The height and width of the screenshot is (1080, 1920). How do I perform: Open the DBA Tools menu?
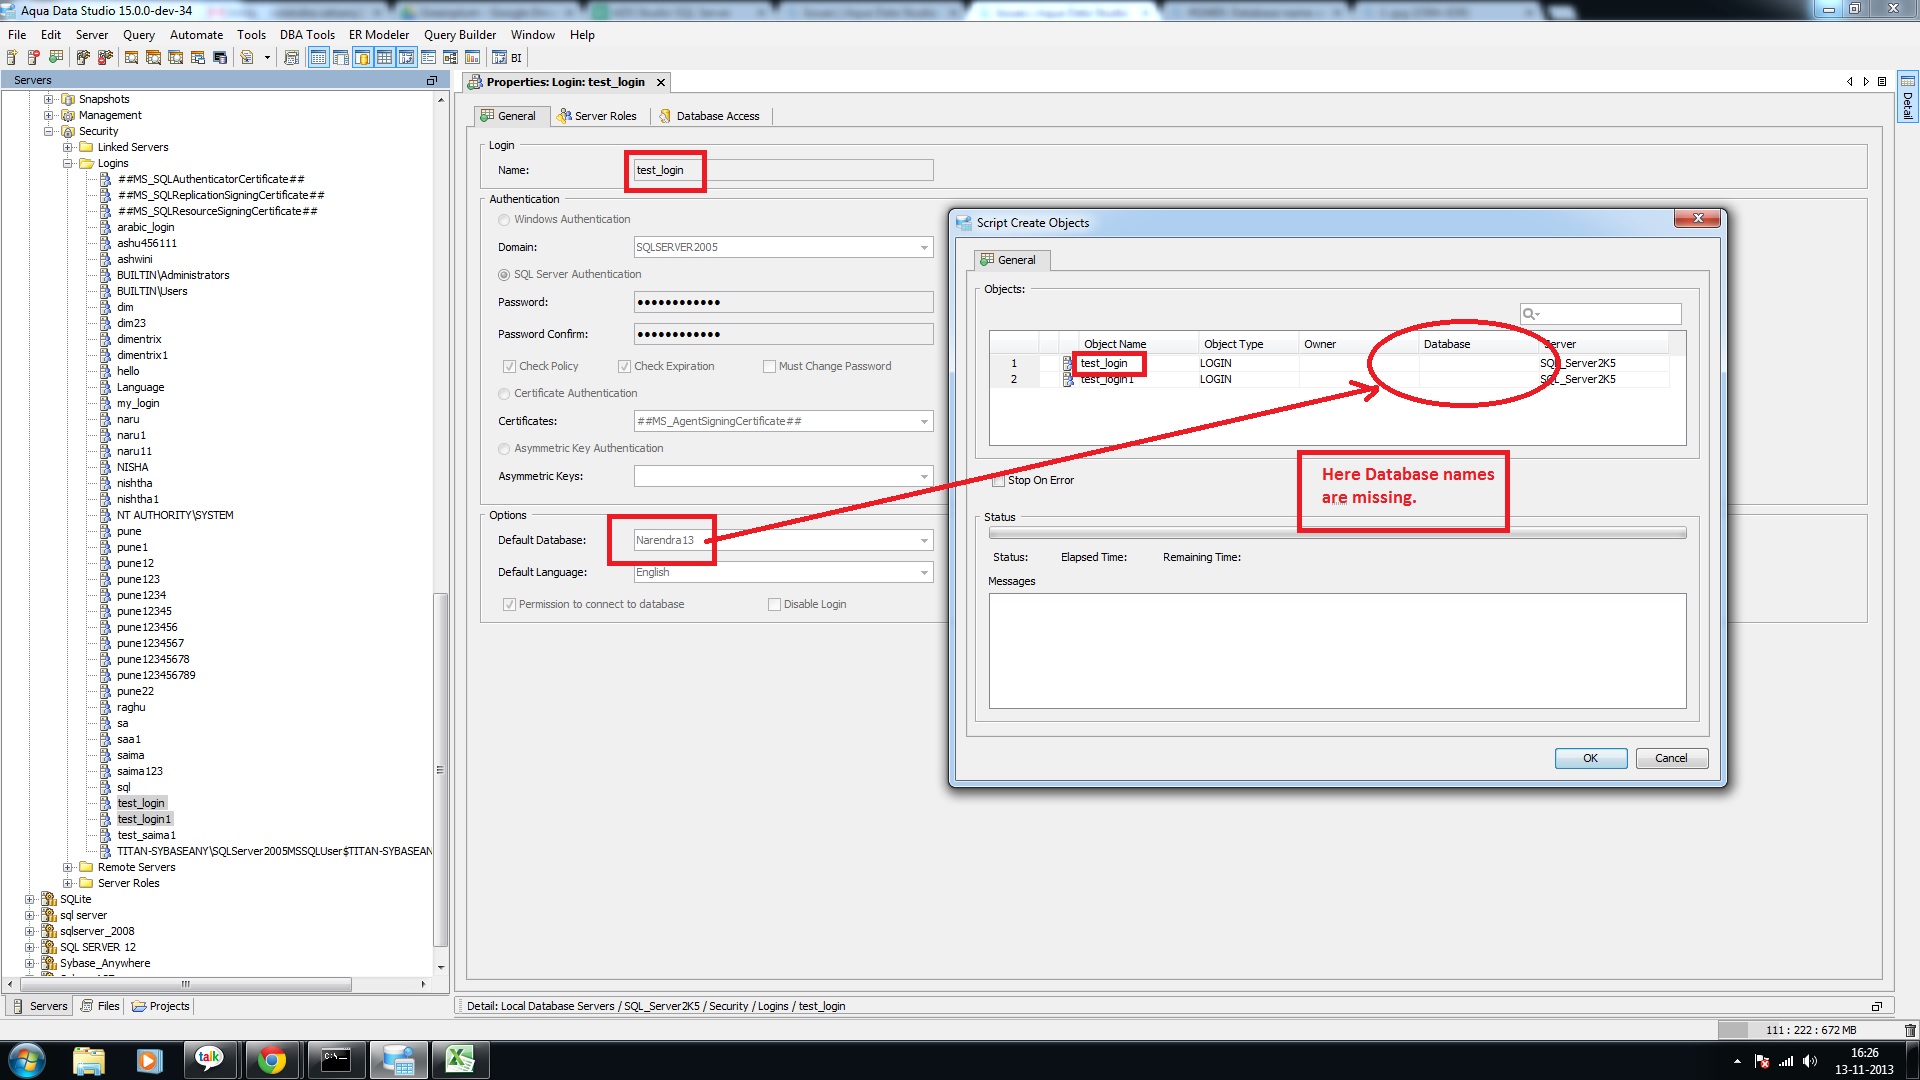(307, 35)
